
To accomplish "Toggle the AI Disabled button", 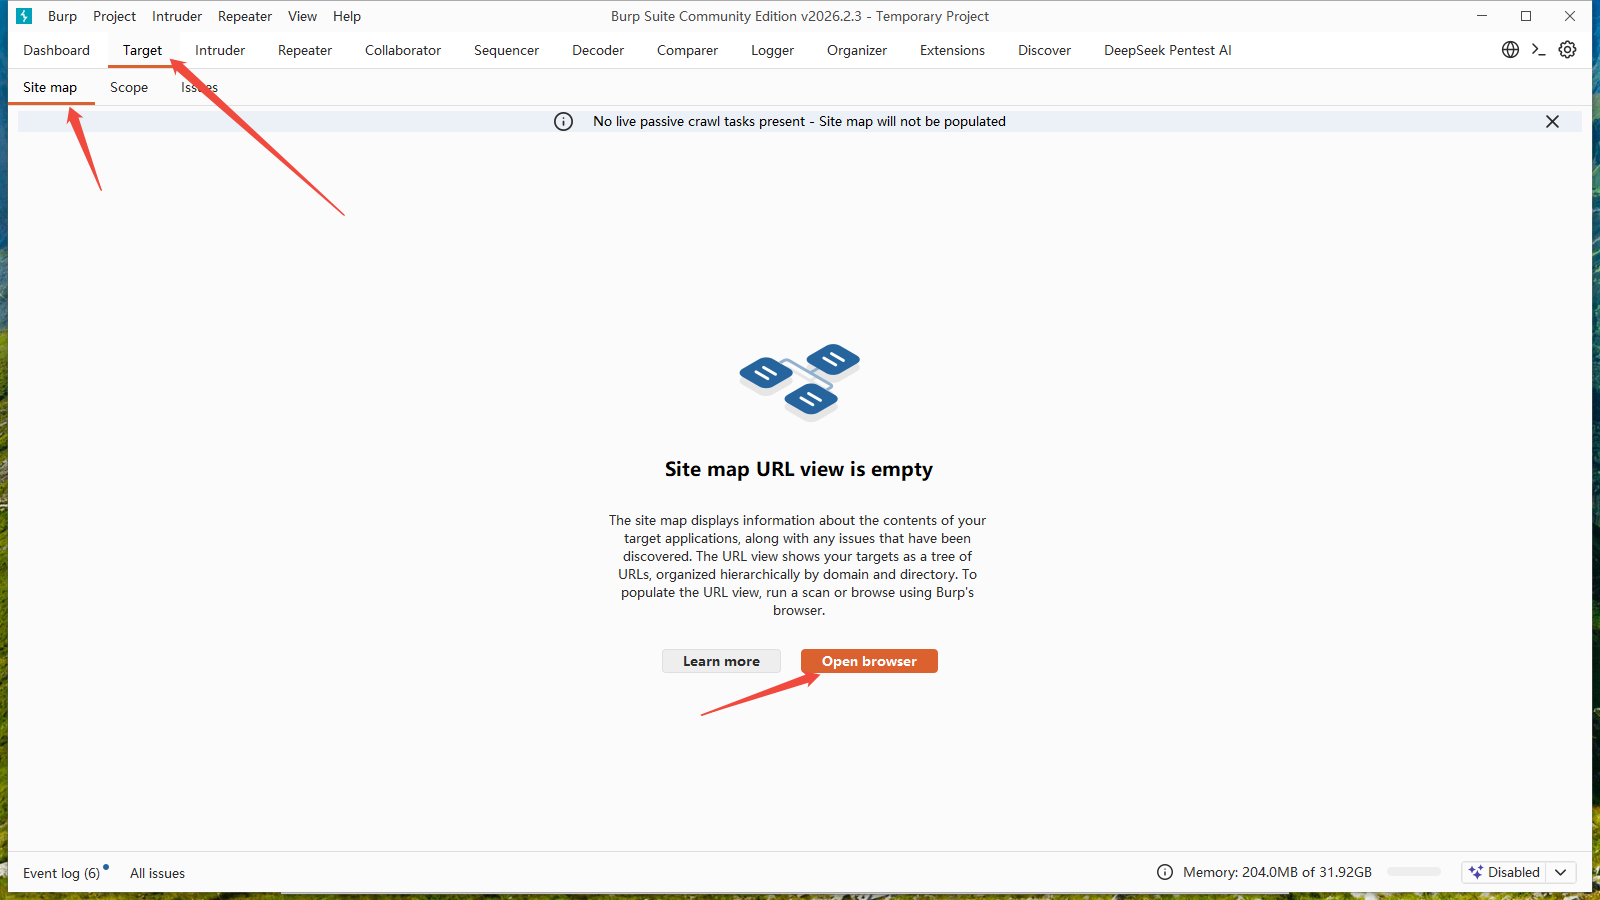I will pyautogui.click(x=1504, y=872).
